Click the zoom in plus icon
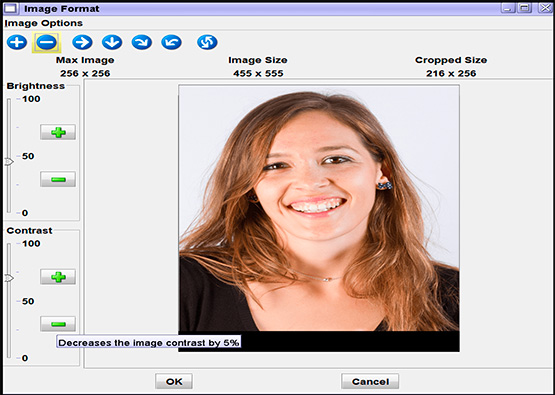The width and height of the screenshot is (555, 395). coord(17,42)
